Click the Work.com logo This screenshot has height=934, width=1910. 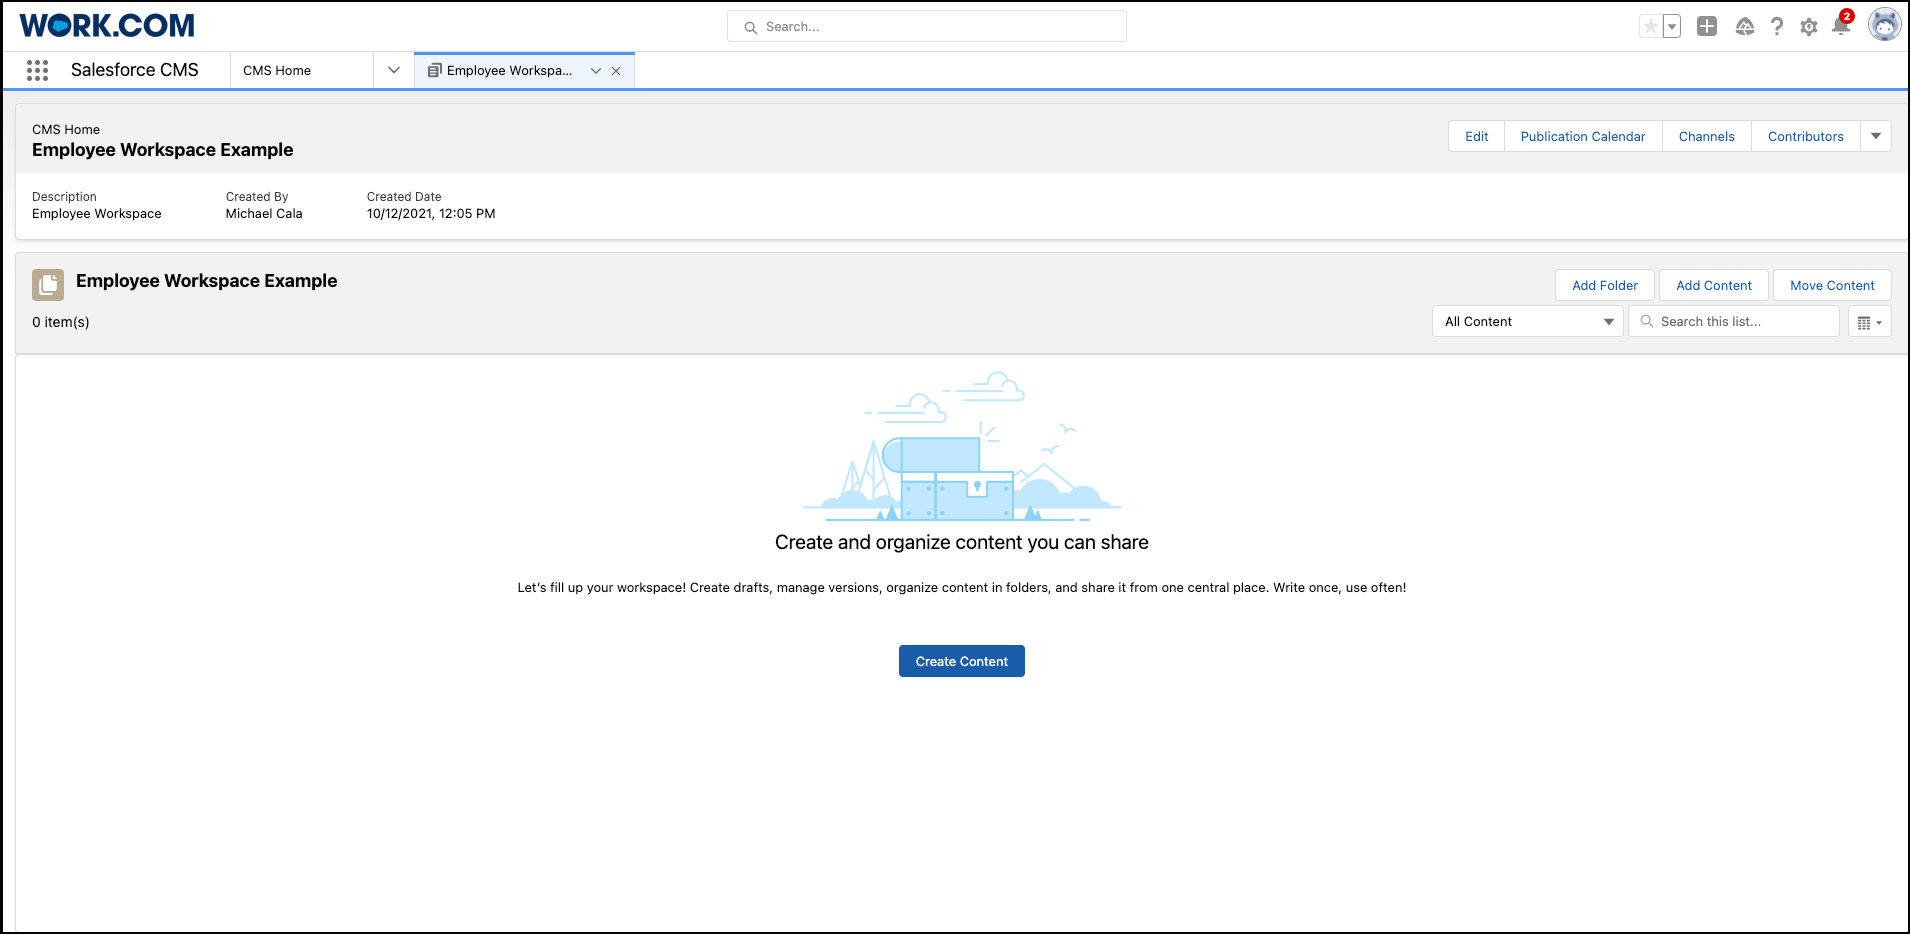click(x=107, y=25)
